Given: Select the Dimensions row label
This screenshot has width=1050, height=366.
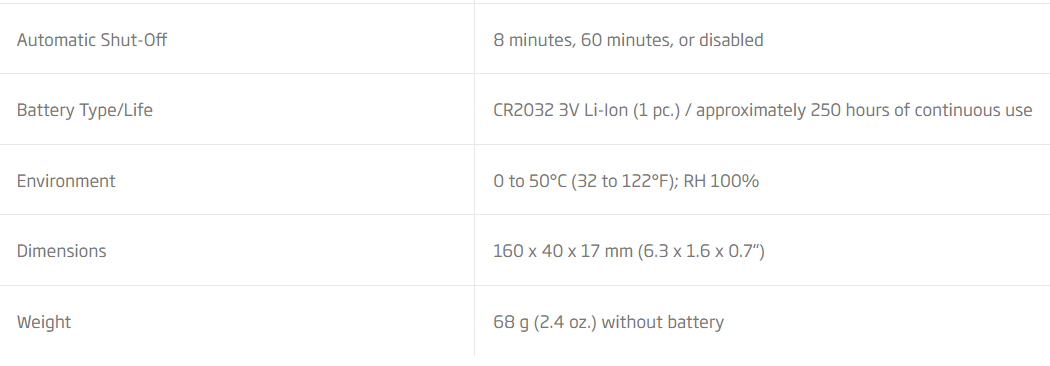Looking at the screenshot, I should click(x=62, y=252).
